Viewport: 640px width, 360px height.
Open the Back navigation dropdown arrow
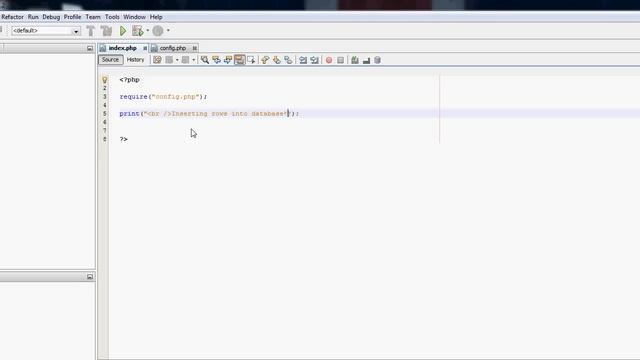pos(177,60)
